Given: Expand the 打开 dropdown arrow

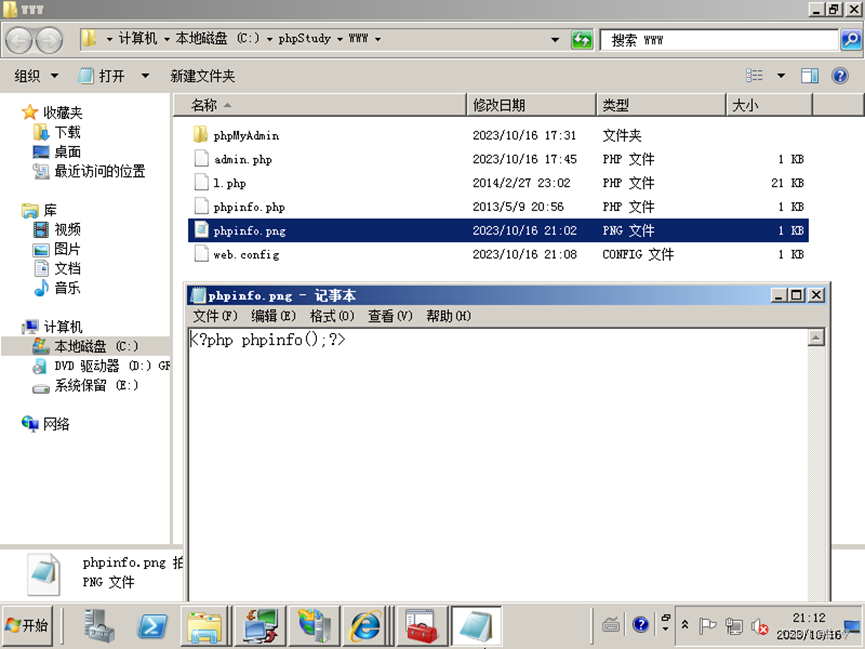Looking at the screenshot, I should (145, 76).
